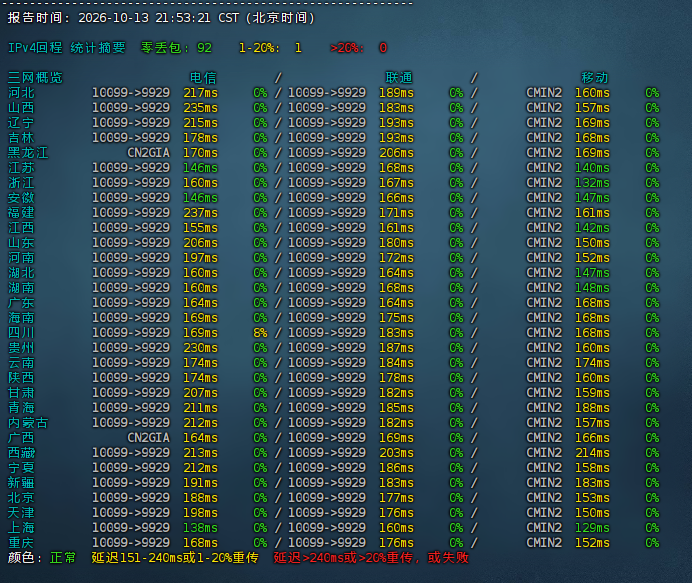Screen dimensions: 692x583
Task: Click the 217ms telecom latency for 河北
Action: (200, 93)
